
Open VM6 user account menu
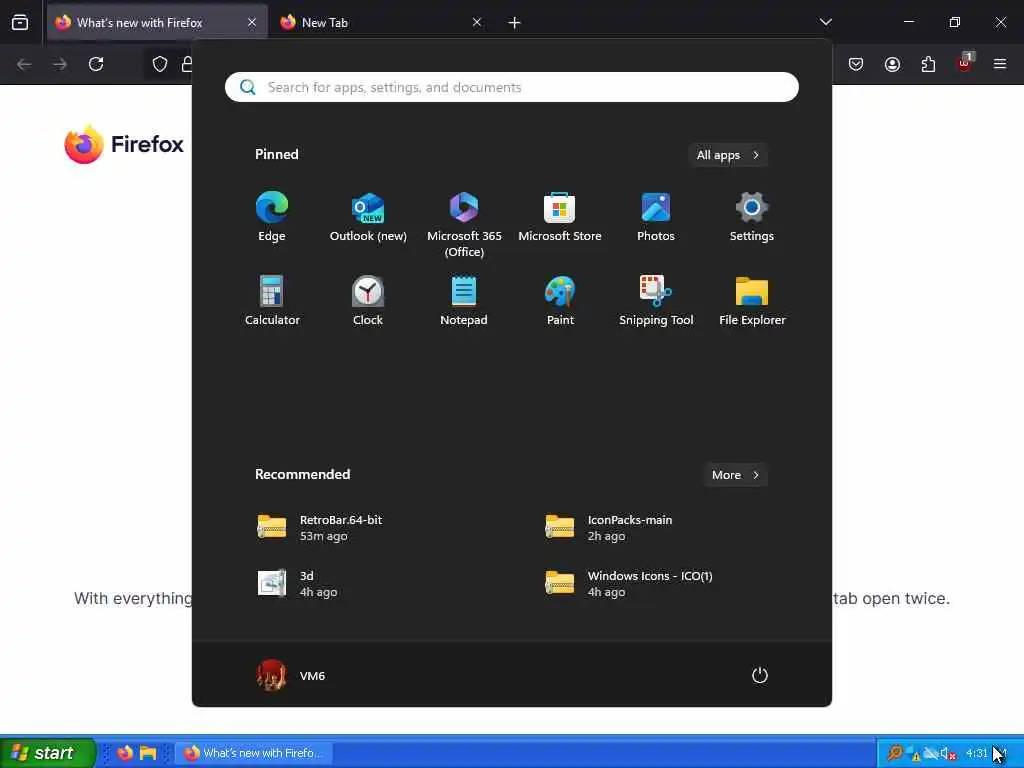[291, 675]
